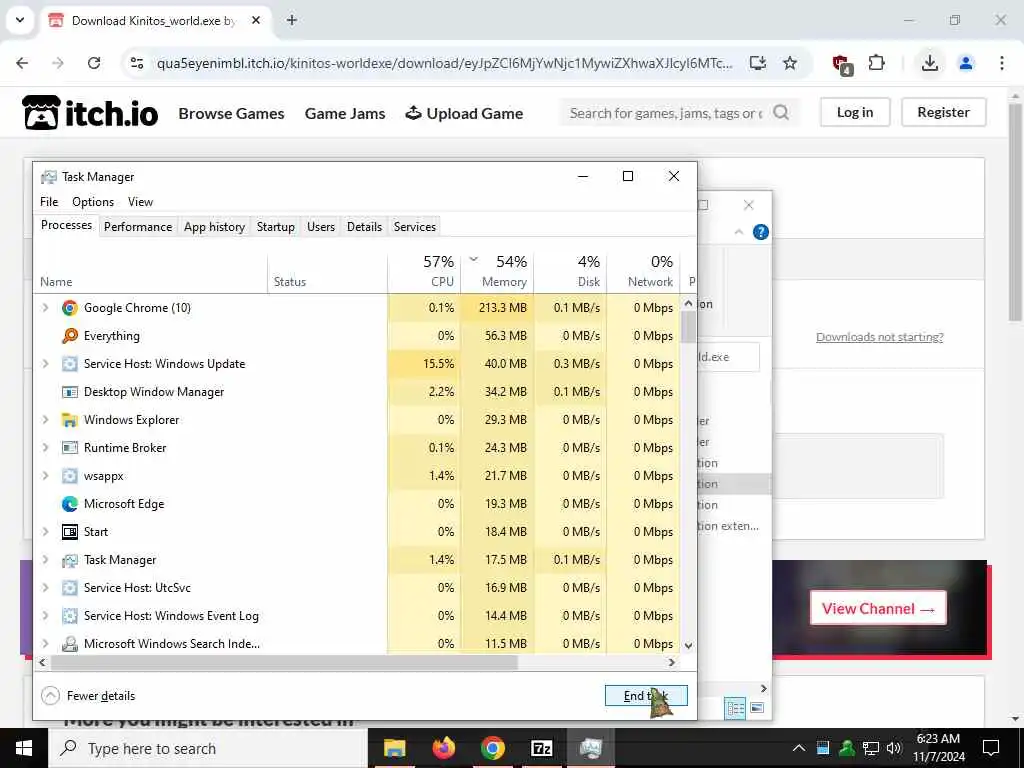This screenshot has height=768, width=1024.
Task: Open the Chrome three-dot menu
Action: coord(1002,63)
